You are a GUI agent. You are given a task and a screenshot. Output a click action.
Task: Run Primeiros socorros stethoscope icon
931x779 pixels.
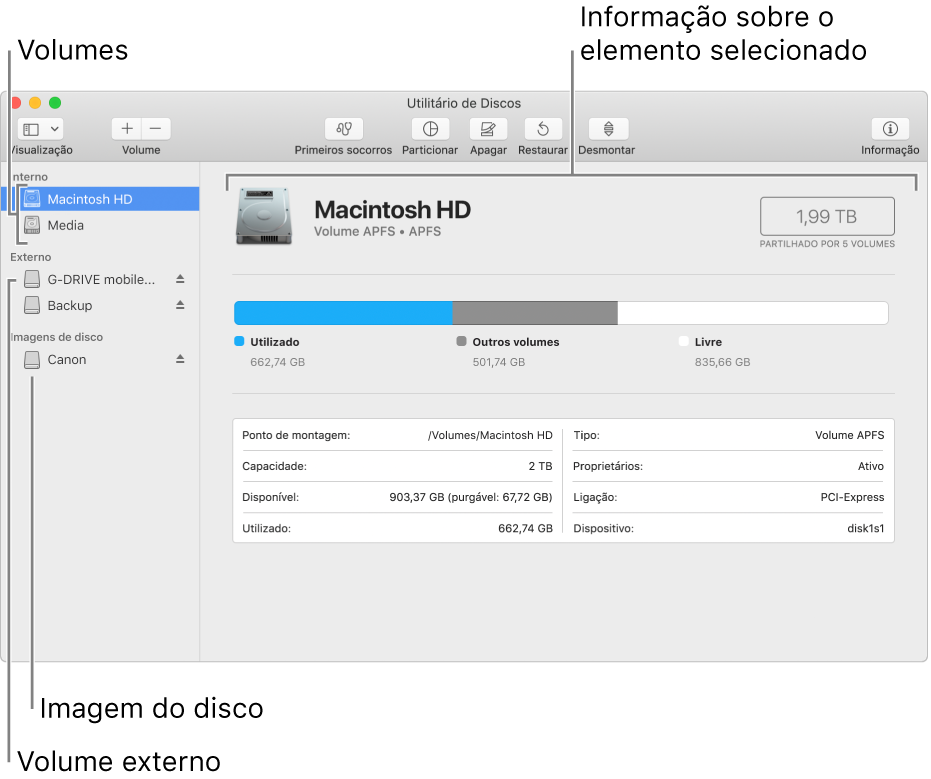(x=344, y=129)
